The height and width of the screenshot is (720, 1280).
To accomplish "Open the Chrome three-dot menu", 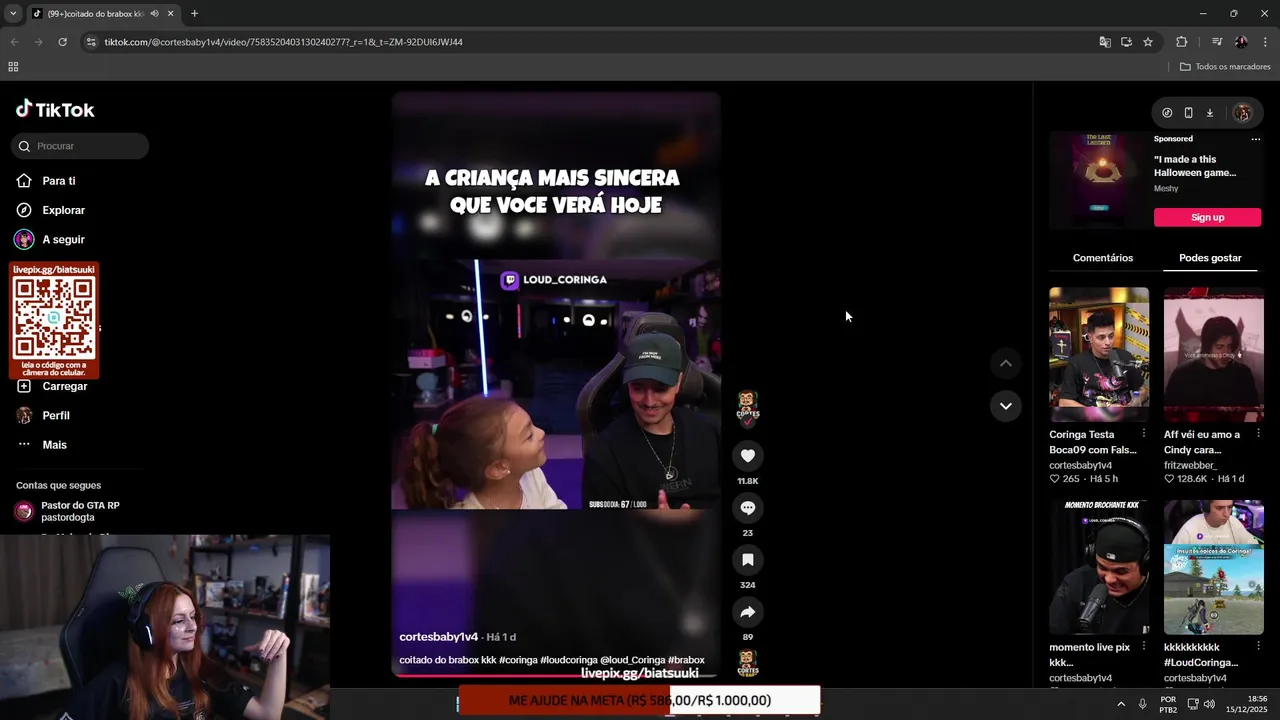I will [1265, 42].
